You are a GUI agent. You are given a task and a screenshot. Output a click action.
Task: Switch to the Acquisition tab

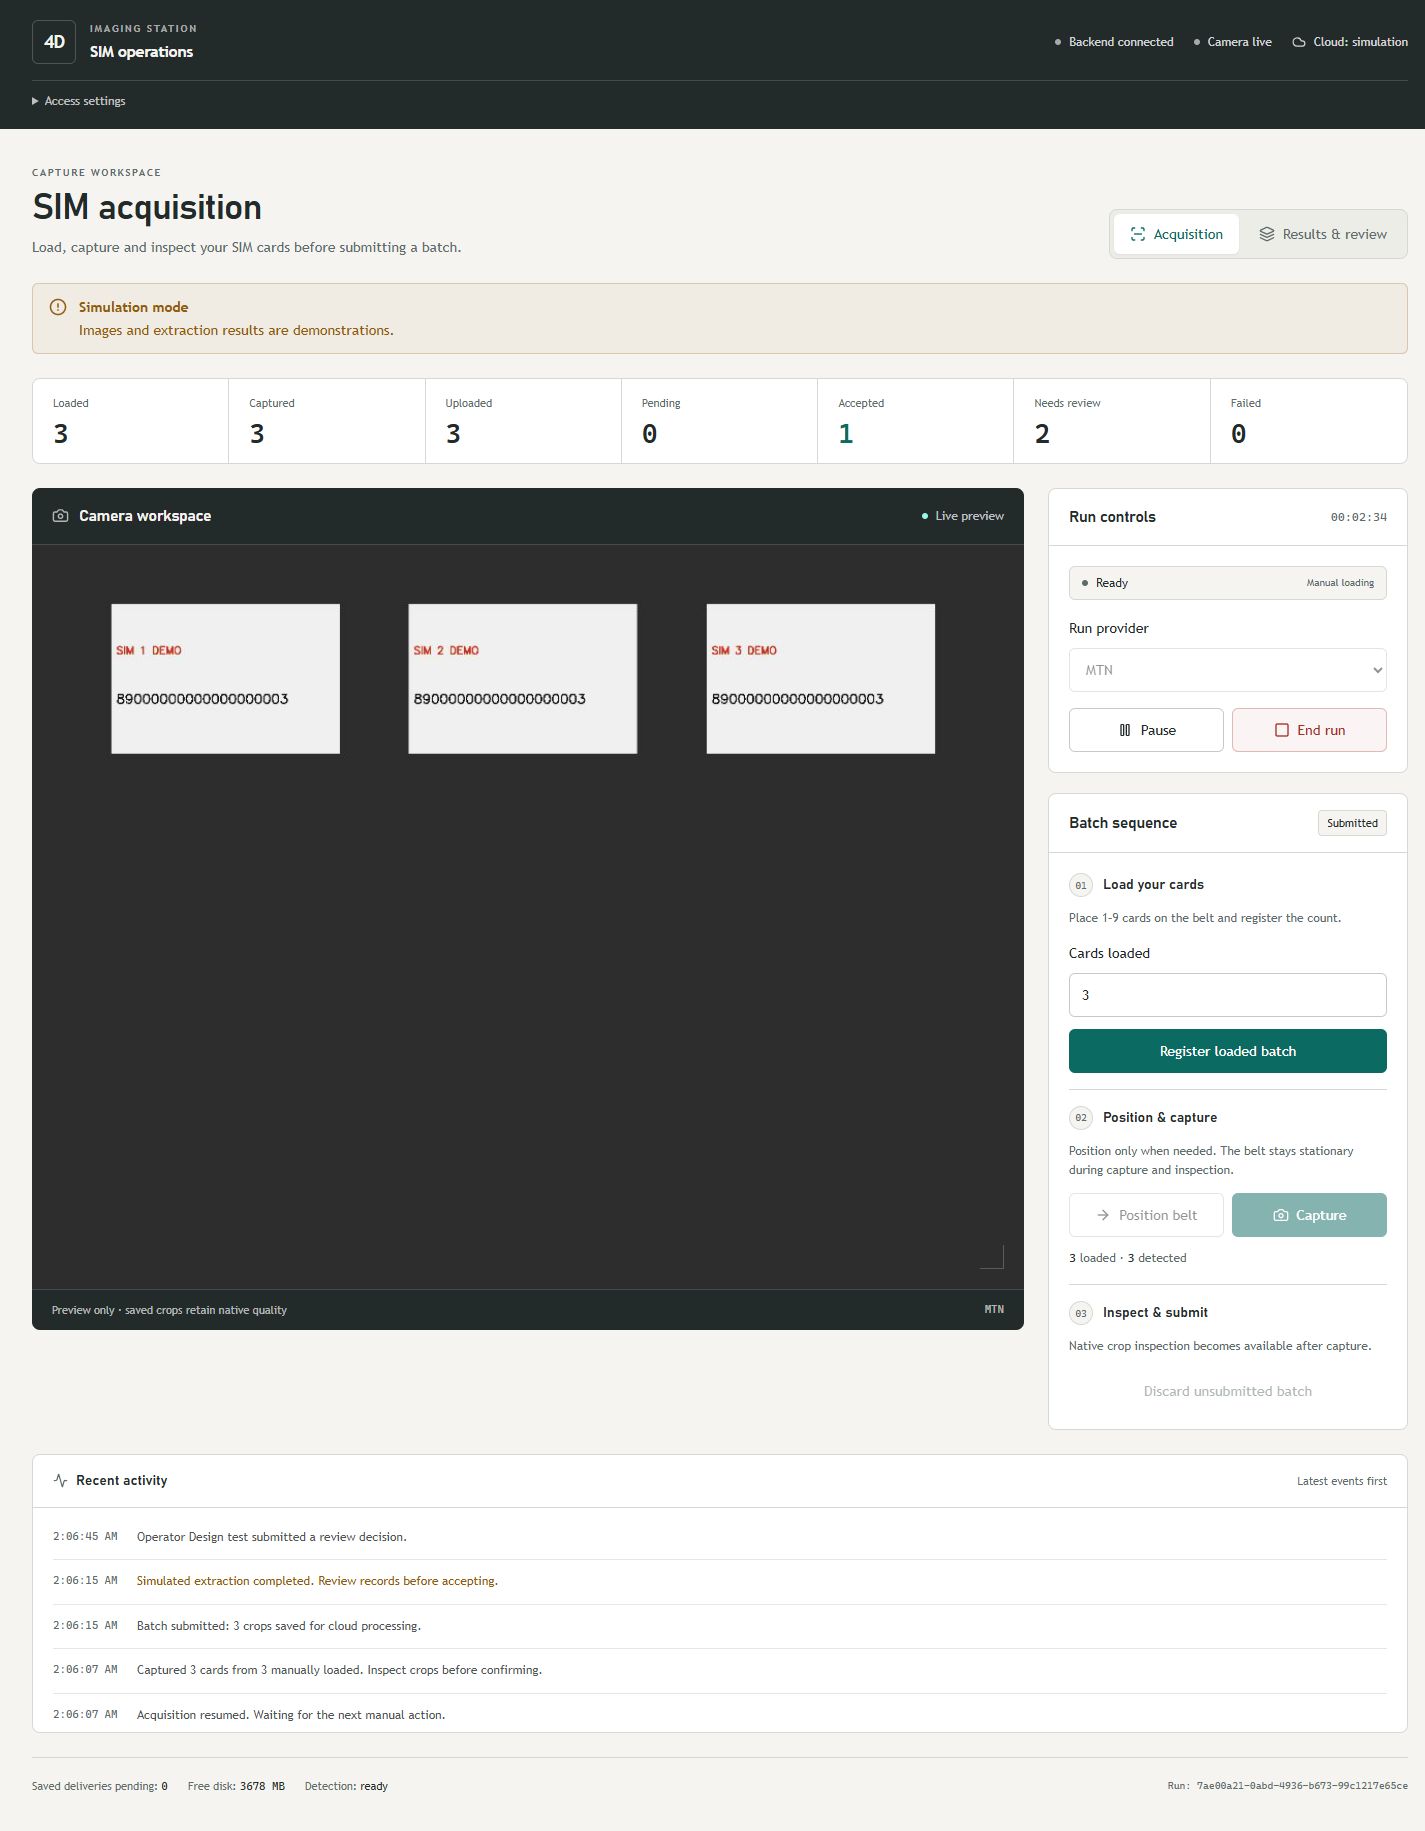[1176, 234]
